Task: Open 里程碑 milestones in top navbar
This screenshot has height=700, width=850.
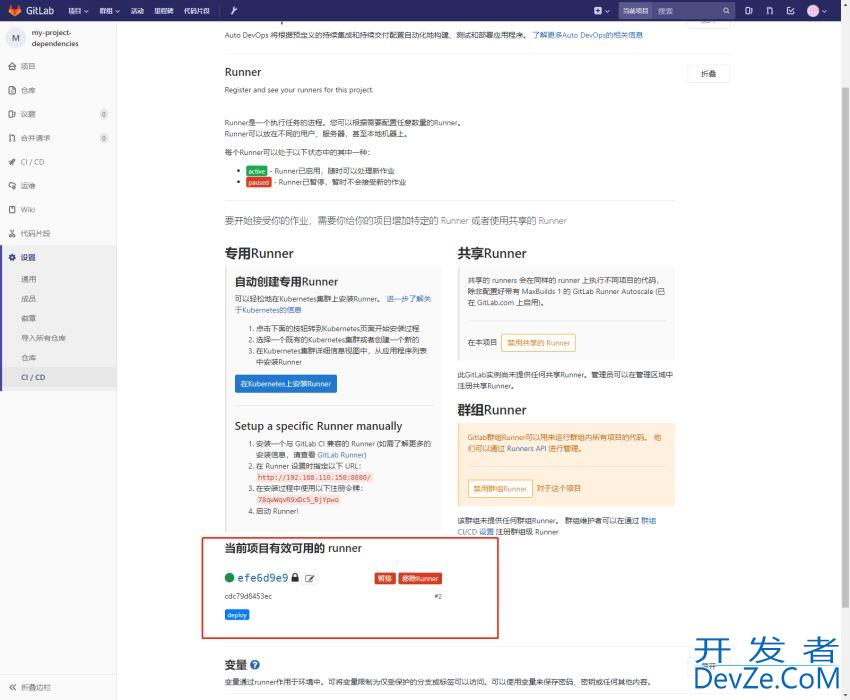Action: click(164, 11)
